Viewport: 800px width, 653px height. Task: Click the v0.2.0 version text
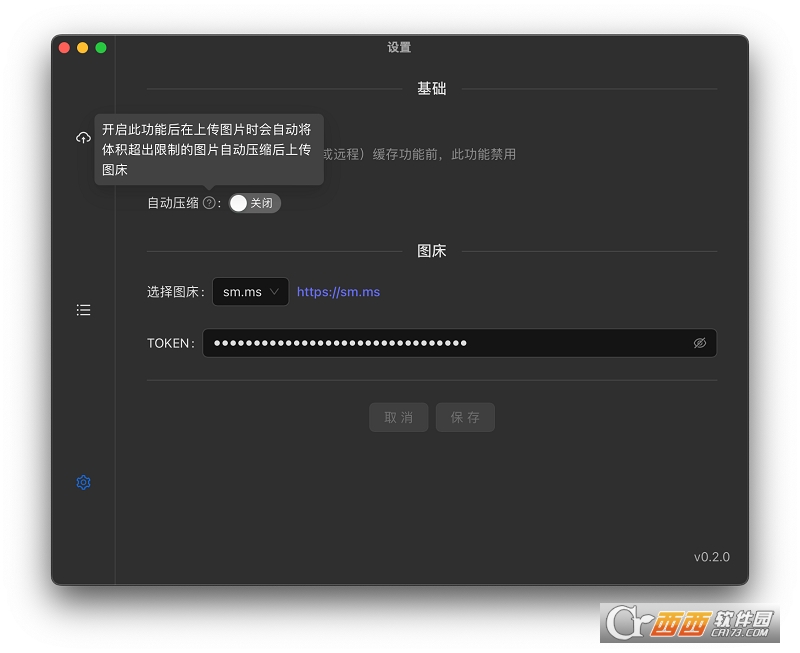tap(711, 557)
